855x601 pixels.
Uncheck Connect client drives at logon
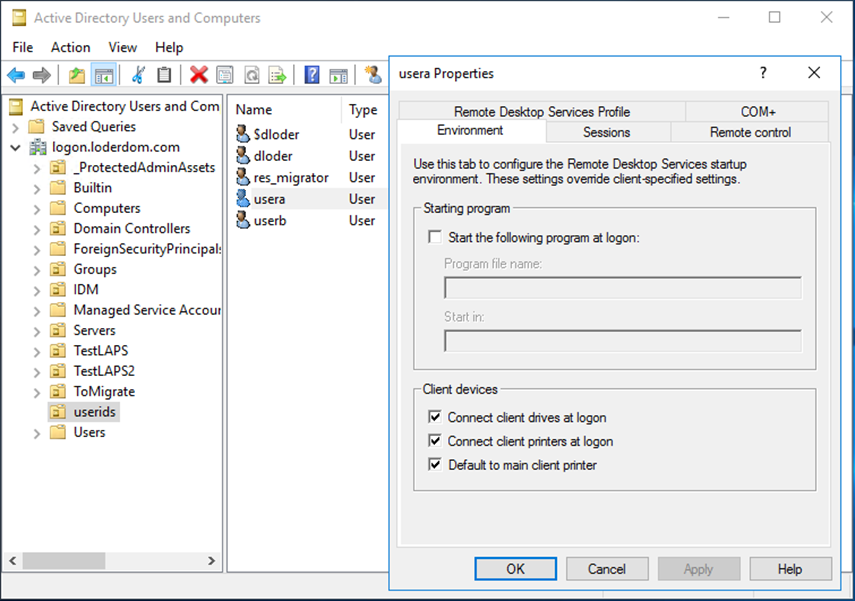click(435, 417)
